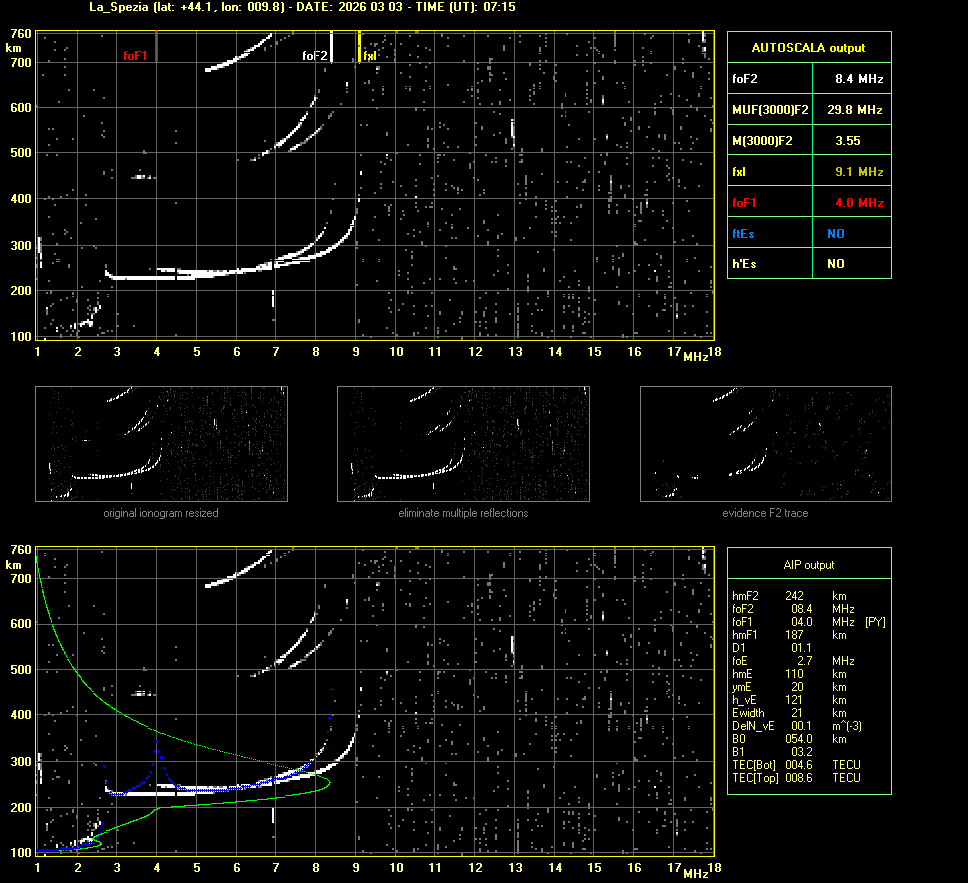Screen dimensions: 968x883
Task: Click the [PY] tag beside foF1
Action: (x=875, y=622)
